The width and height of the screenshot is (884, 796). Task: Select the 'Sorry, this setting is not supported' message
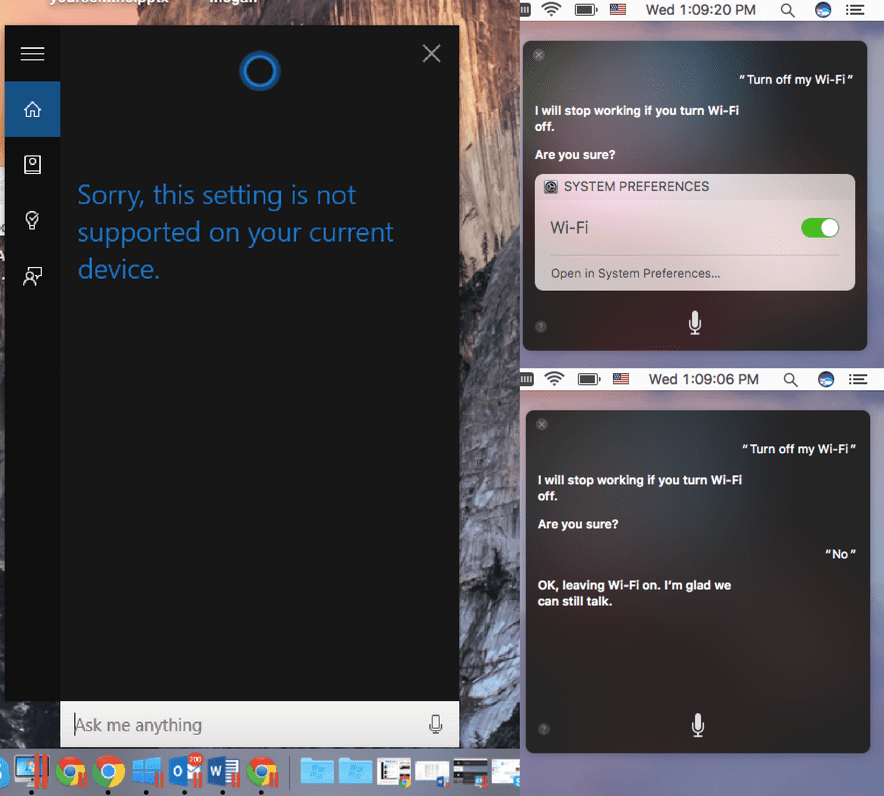pyautogui.click(x=235, y=232)
